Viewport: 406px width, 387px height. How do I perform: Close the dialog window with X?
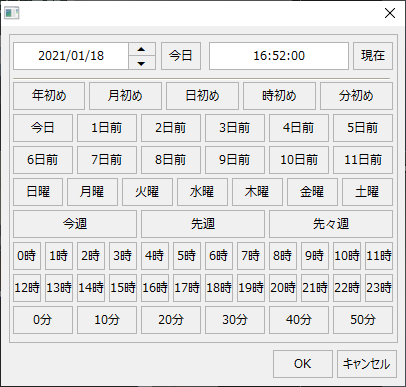(390, 13)
